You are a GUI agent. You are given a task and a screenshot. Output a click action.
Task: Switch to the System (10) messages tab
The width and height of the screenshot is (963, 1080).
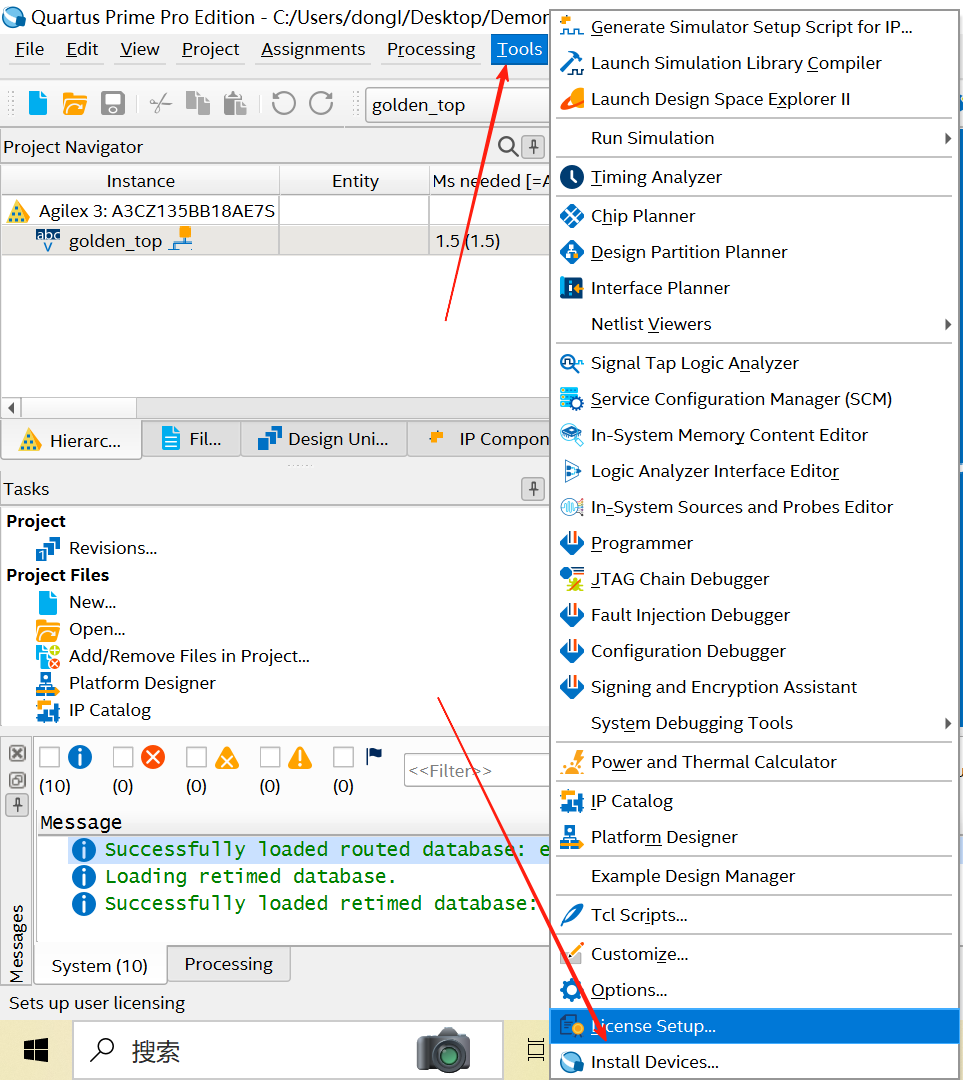point(100,966)
